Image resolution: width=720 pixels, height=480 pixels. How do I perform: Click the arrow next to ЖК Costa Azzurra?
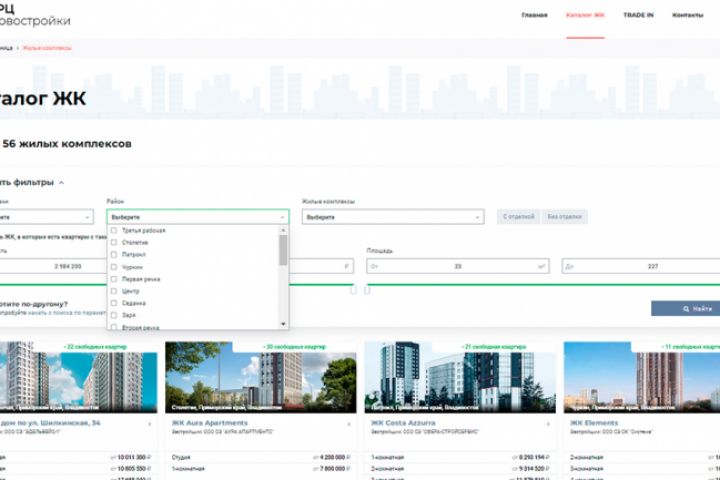548,424
